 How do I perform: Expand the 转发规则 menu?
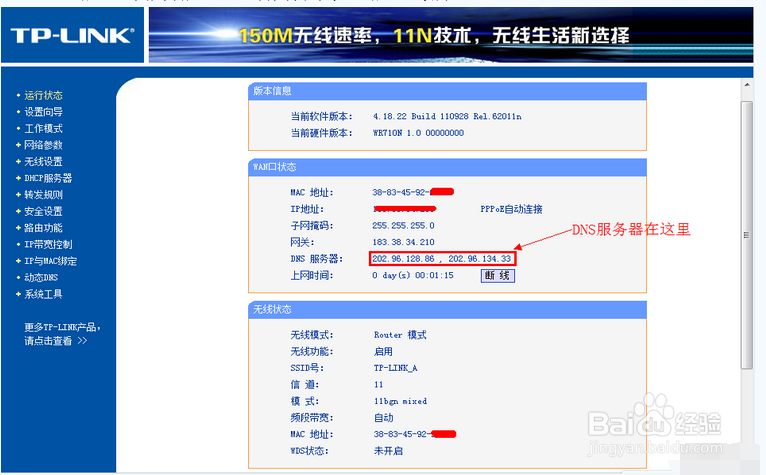click(x=43, y=195)
